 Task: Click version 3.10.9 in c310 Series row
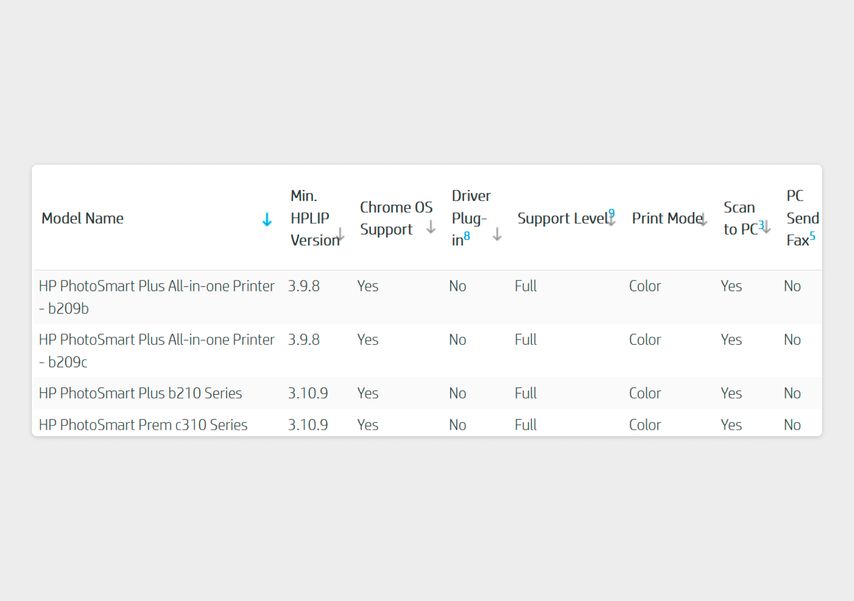[308, 425]
